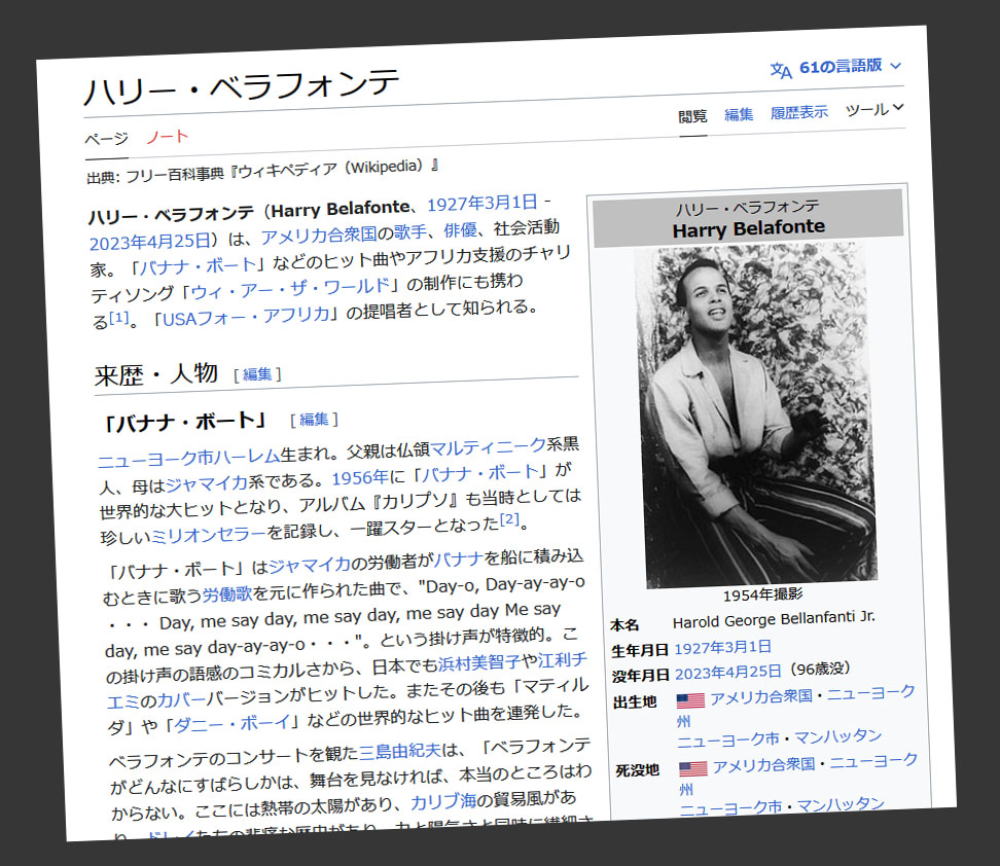Open アメリカ合衆国 link in 死没地 row
Screen dimensions: 1000x866
point(764,765)
